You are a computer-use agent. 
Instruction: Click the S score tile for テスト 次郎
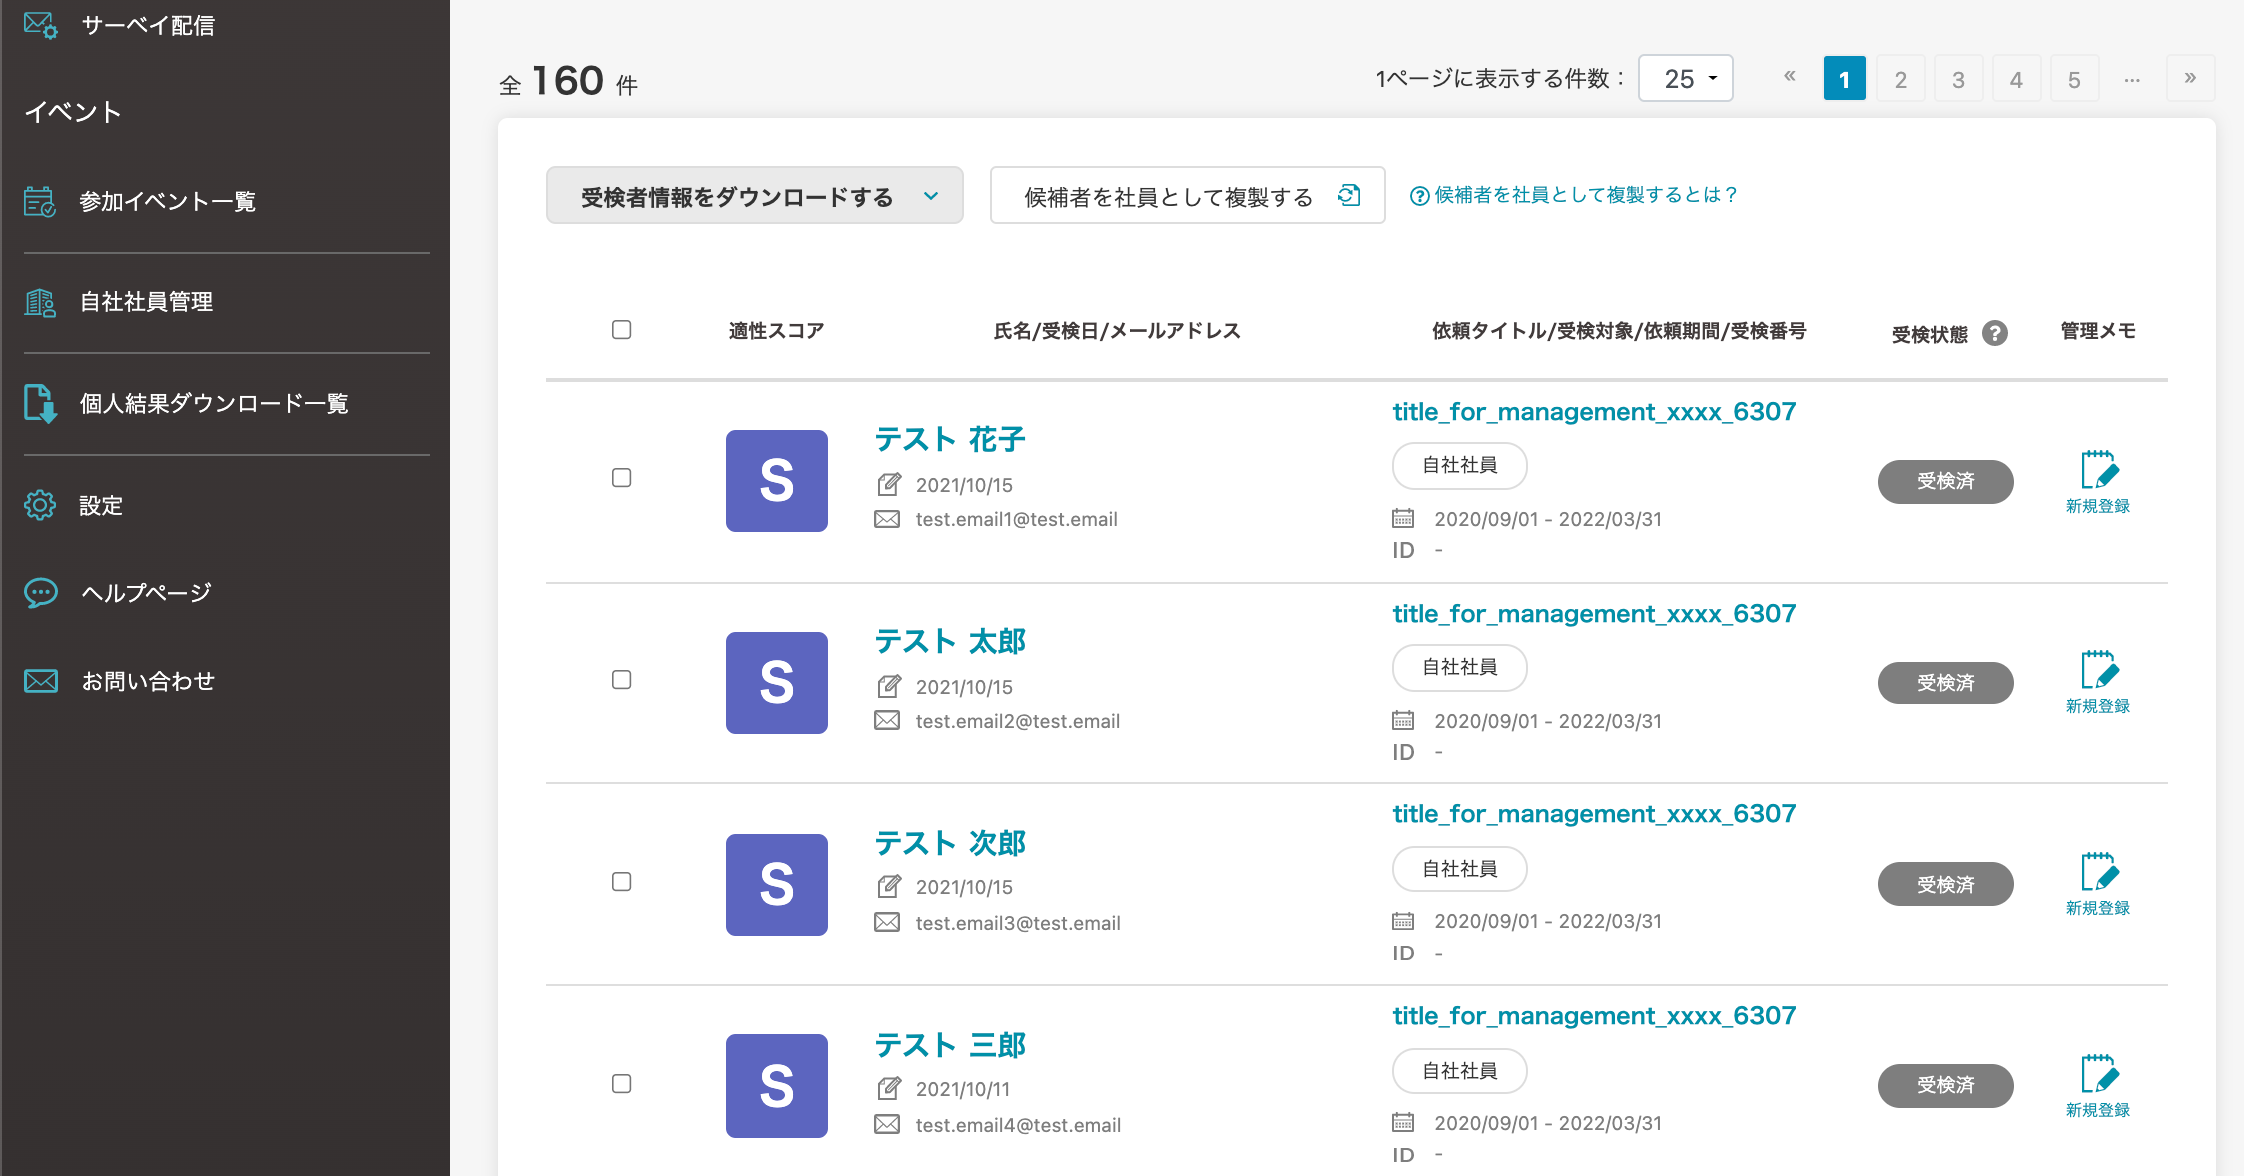pos(776,885)
